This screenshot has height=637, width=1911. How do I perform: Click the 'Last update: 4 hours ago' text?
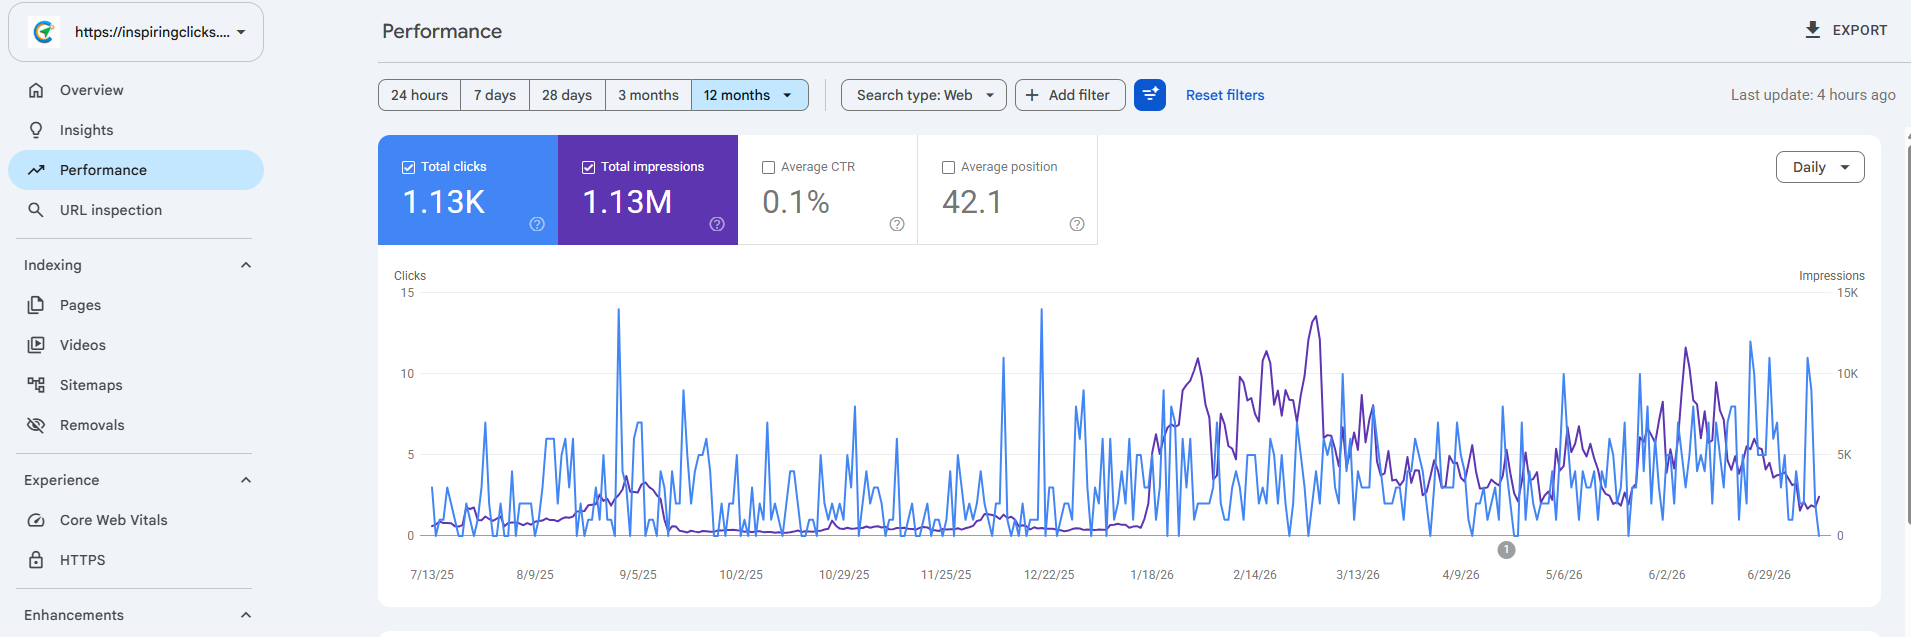[1813, 95]
